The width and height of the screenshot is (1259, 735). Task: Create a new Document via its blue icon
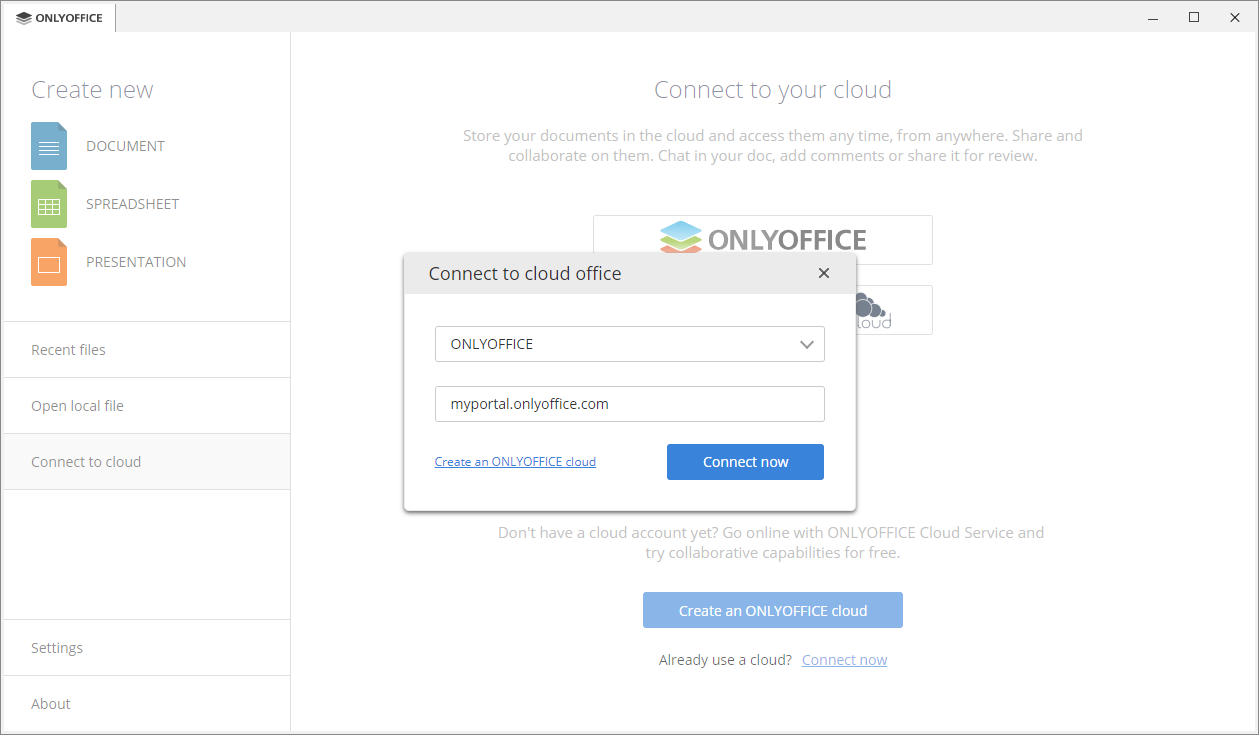49,146
